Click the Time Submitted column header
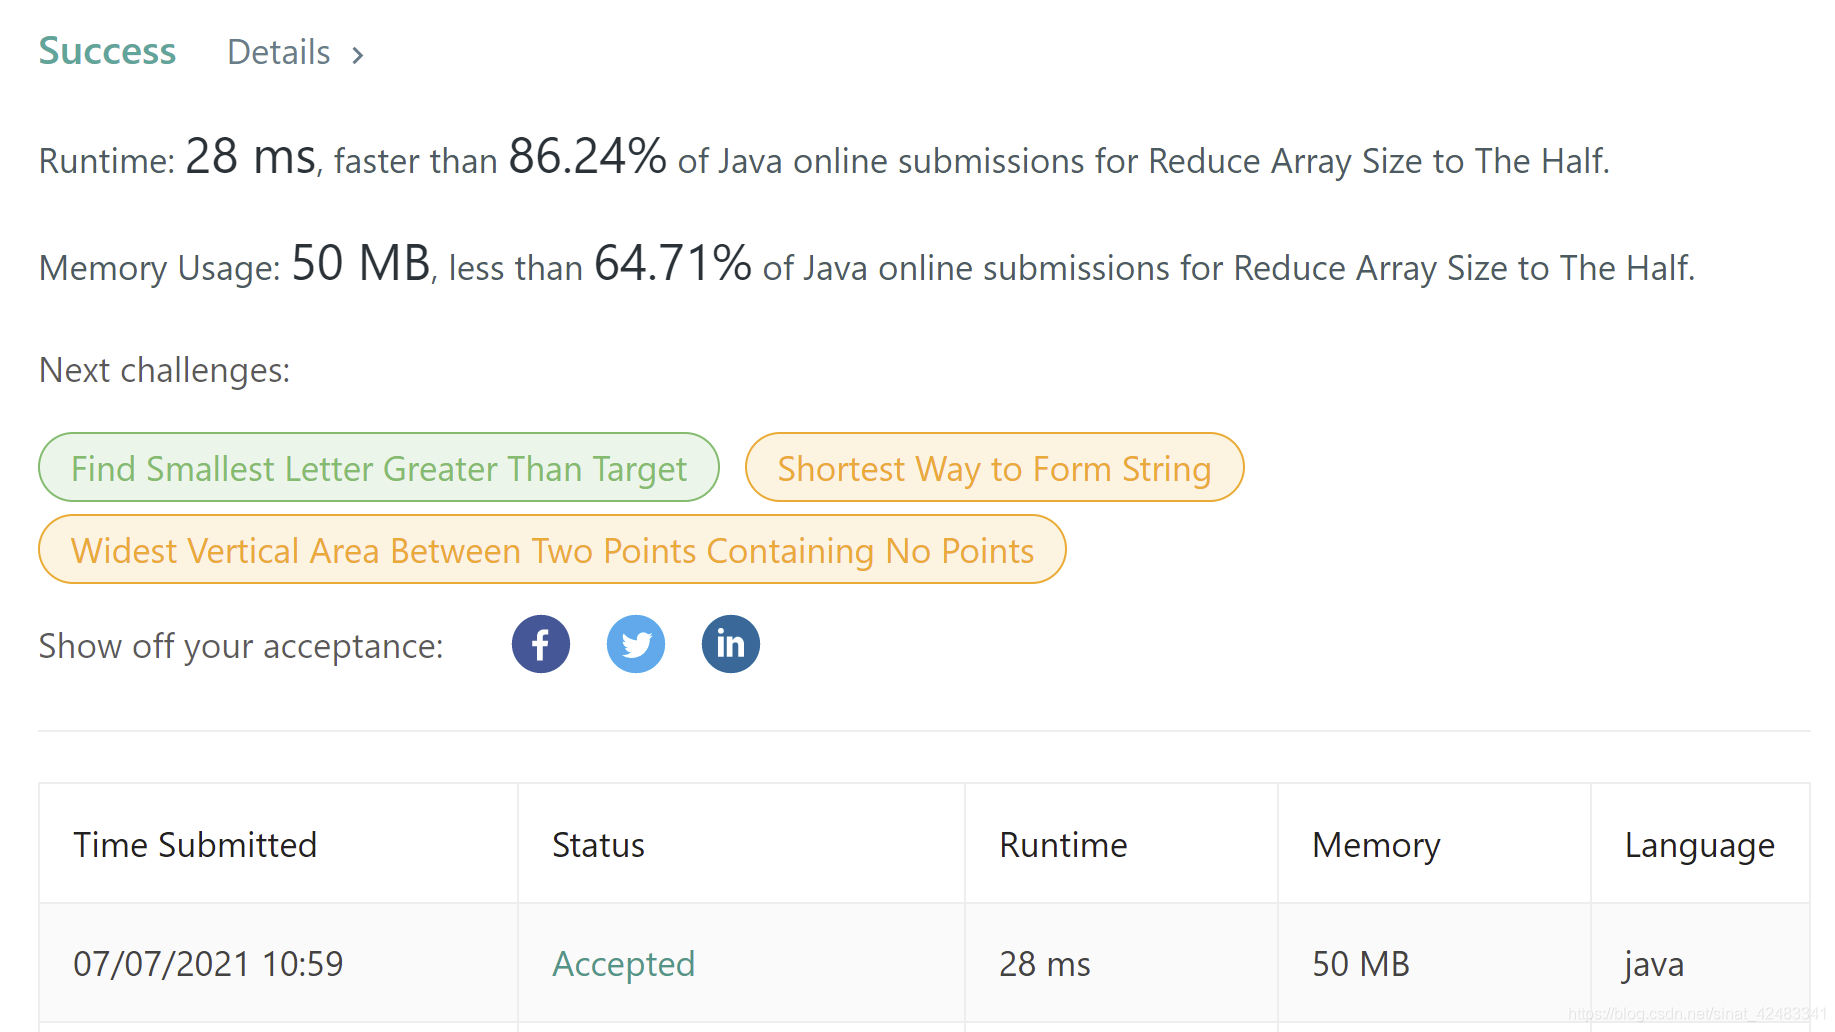Viewport: 1835px width, 1032px height. [x=195, y=845]
